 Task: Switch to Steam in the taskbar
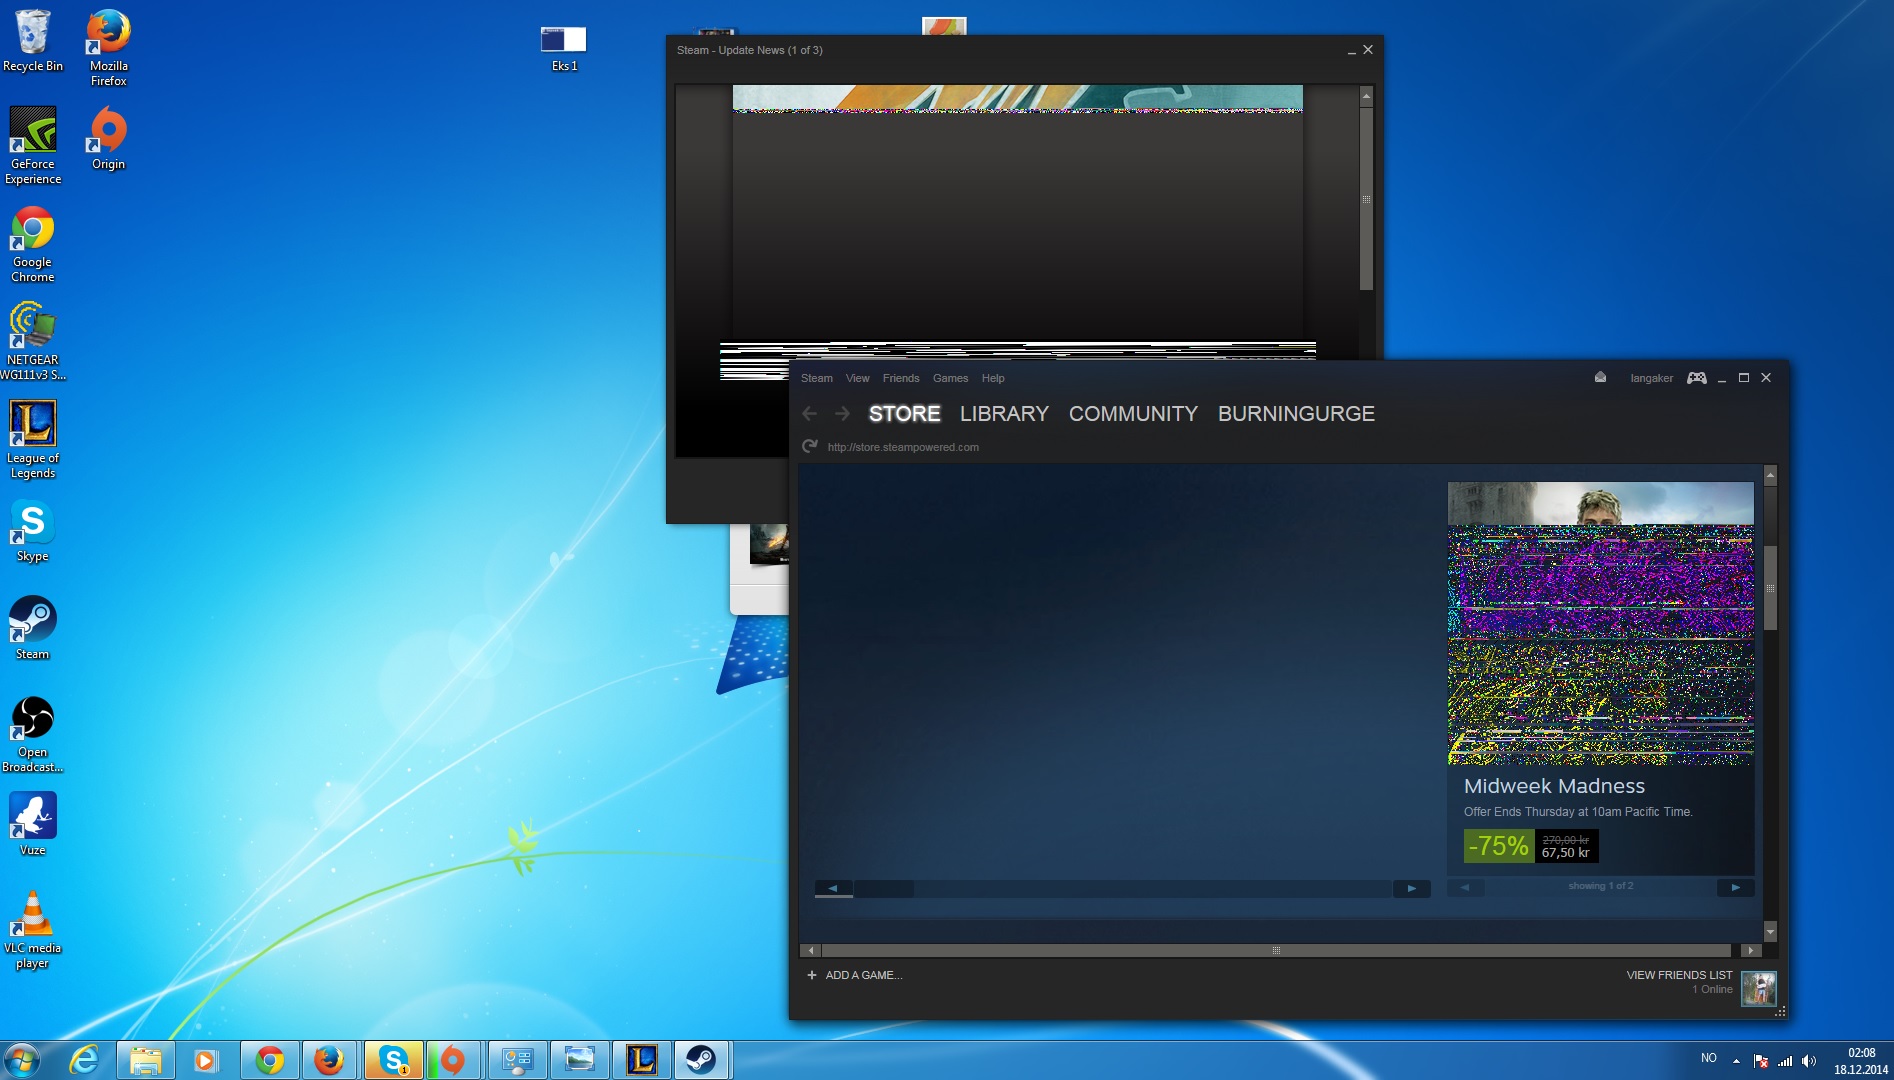point(702,1060)
